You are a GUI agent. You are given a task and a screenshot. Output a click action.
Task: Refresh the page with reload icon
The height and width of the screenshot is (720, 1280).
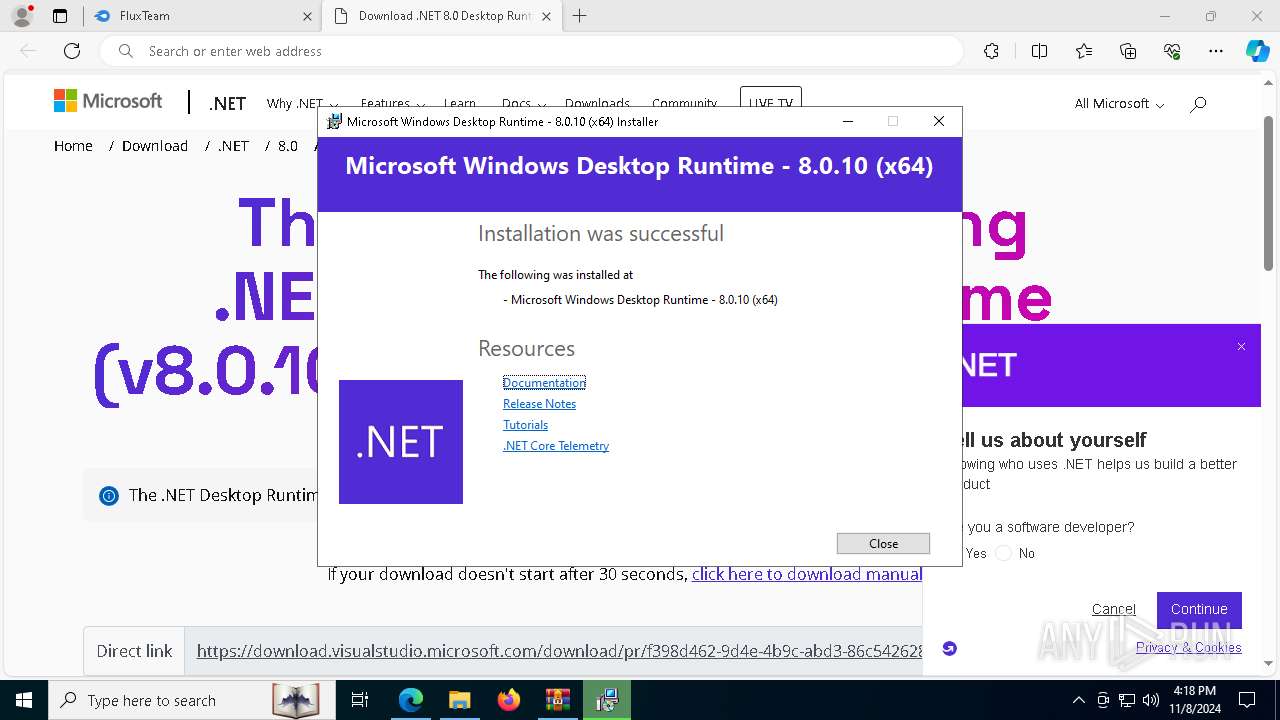(x=72, y=51)
